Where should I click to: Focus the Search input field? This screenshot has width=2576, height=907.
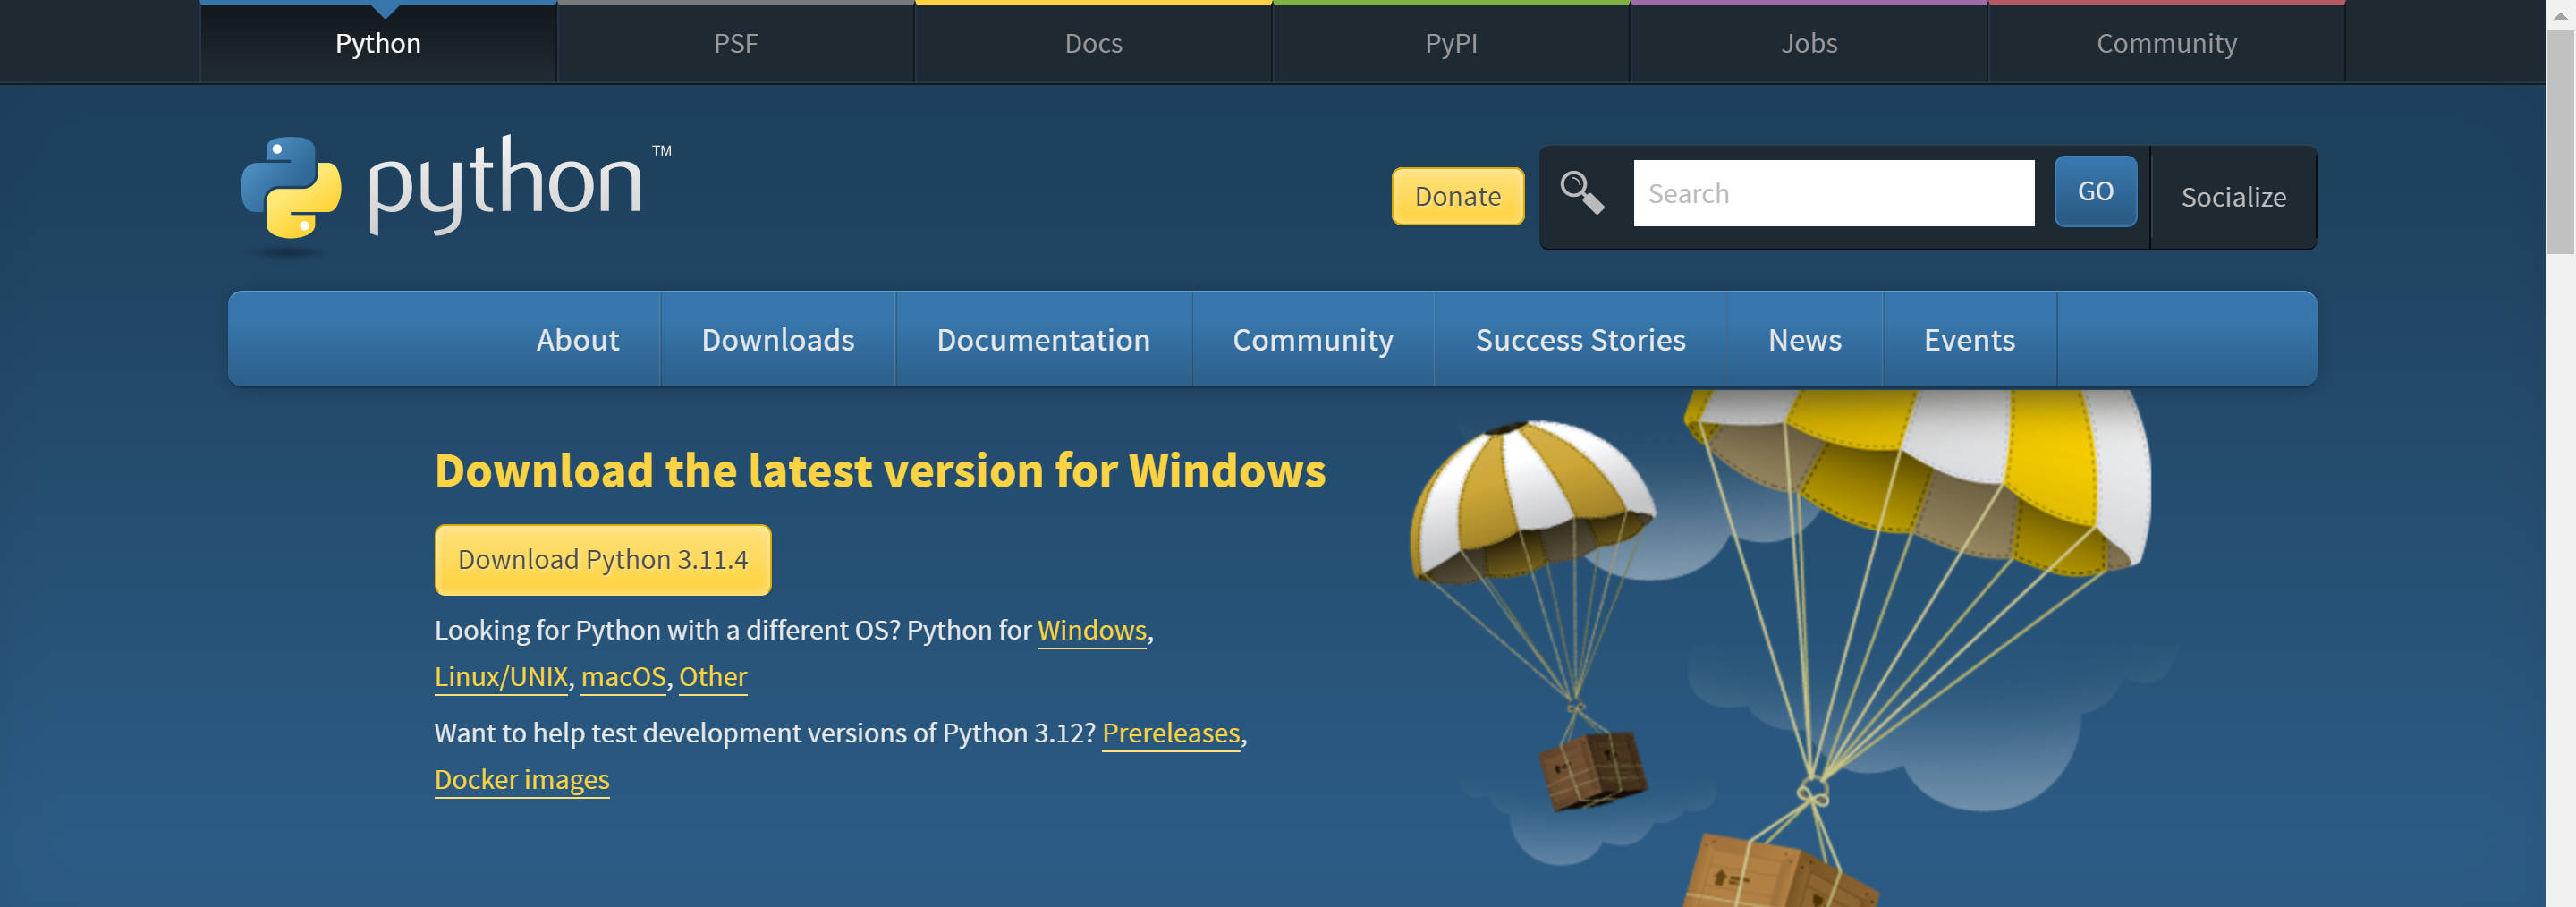click(x=1833, y=193)
